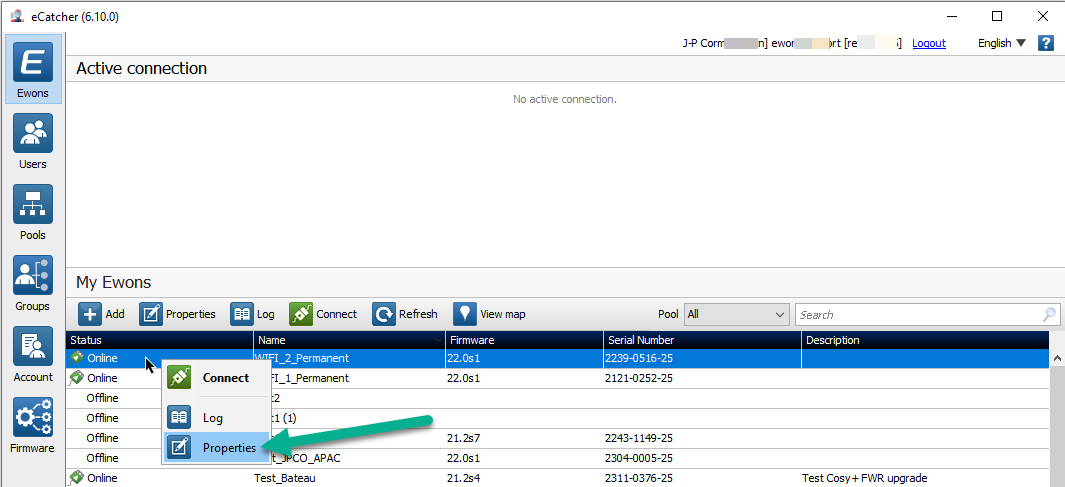Image resolution: width=1065 pixels, height=487 pixels.
Task: Click the Connect toolbar button
Action: 323,314
